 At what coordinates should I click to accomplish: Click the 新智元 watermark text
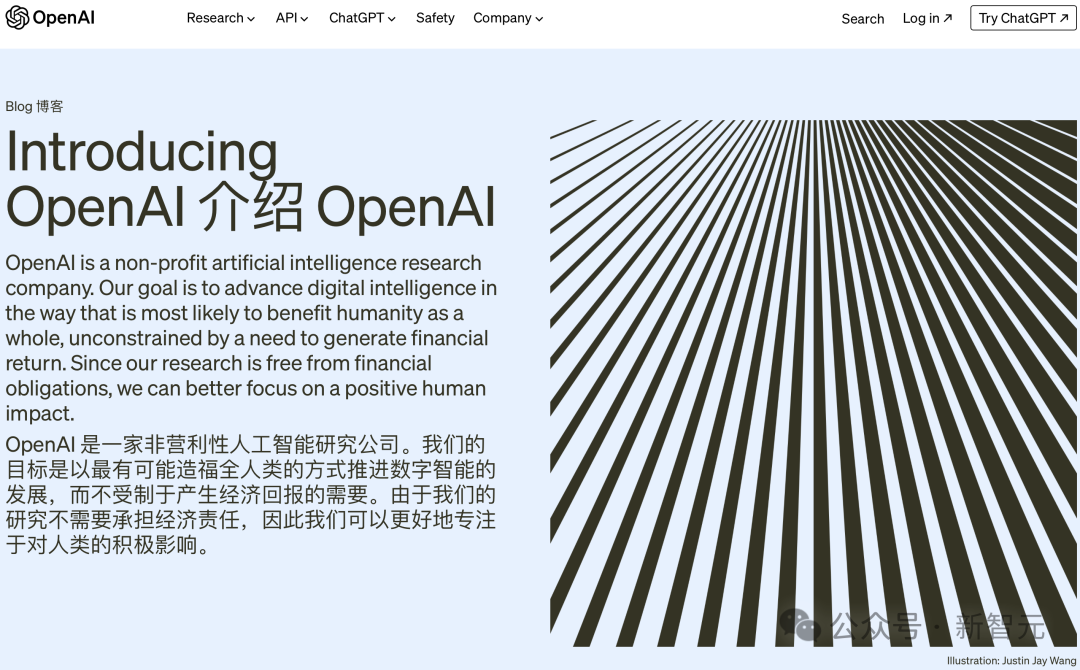pos(1000,627)
